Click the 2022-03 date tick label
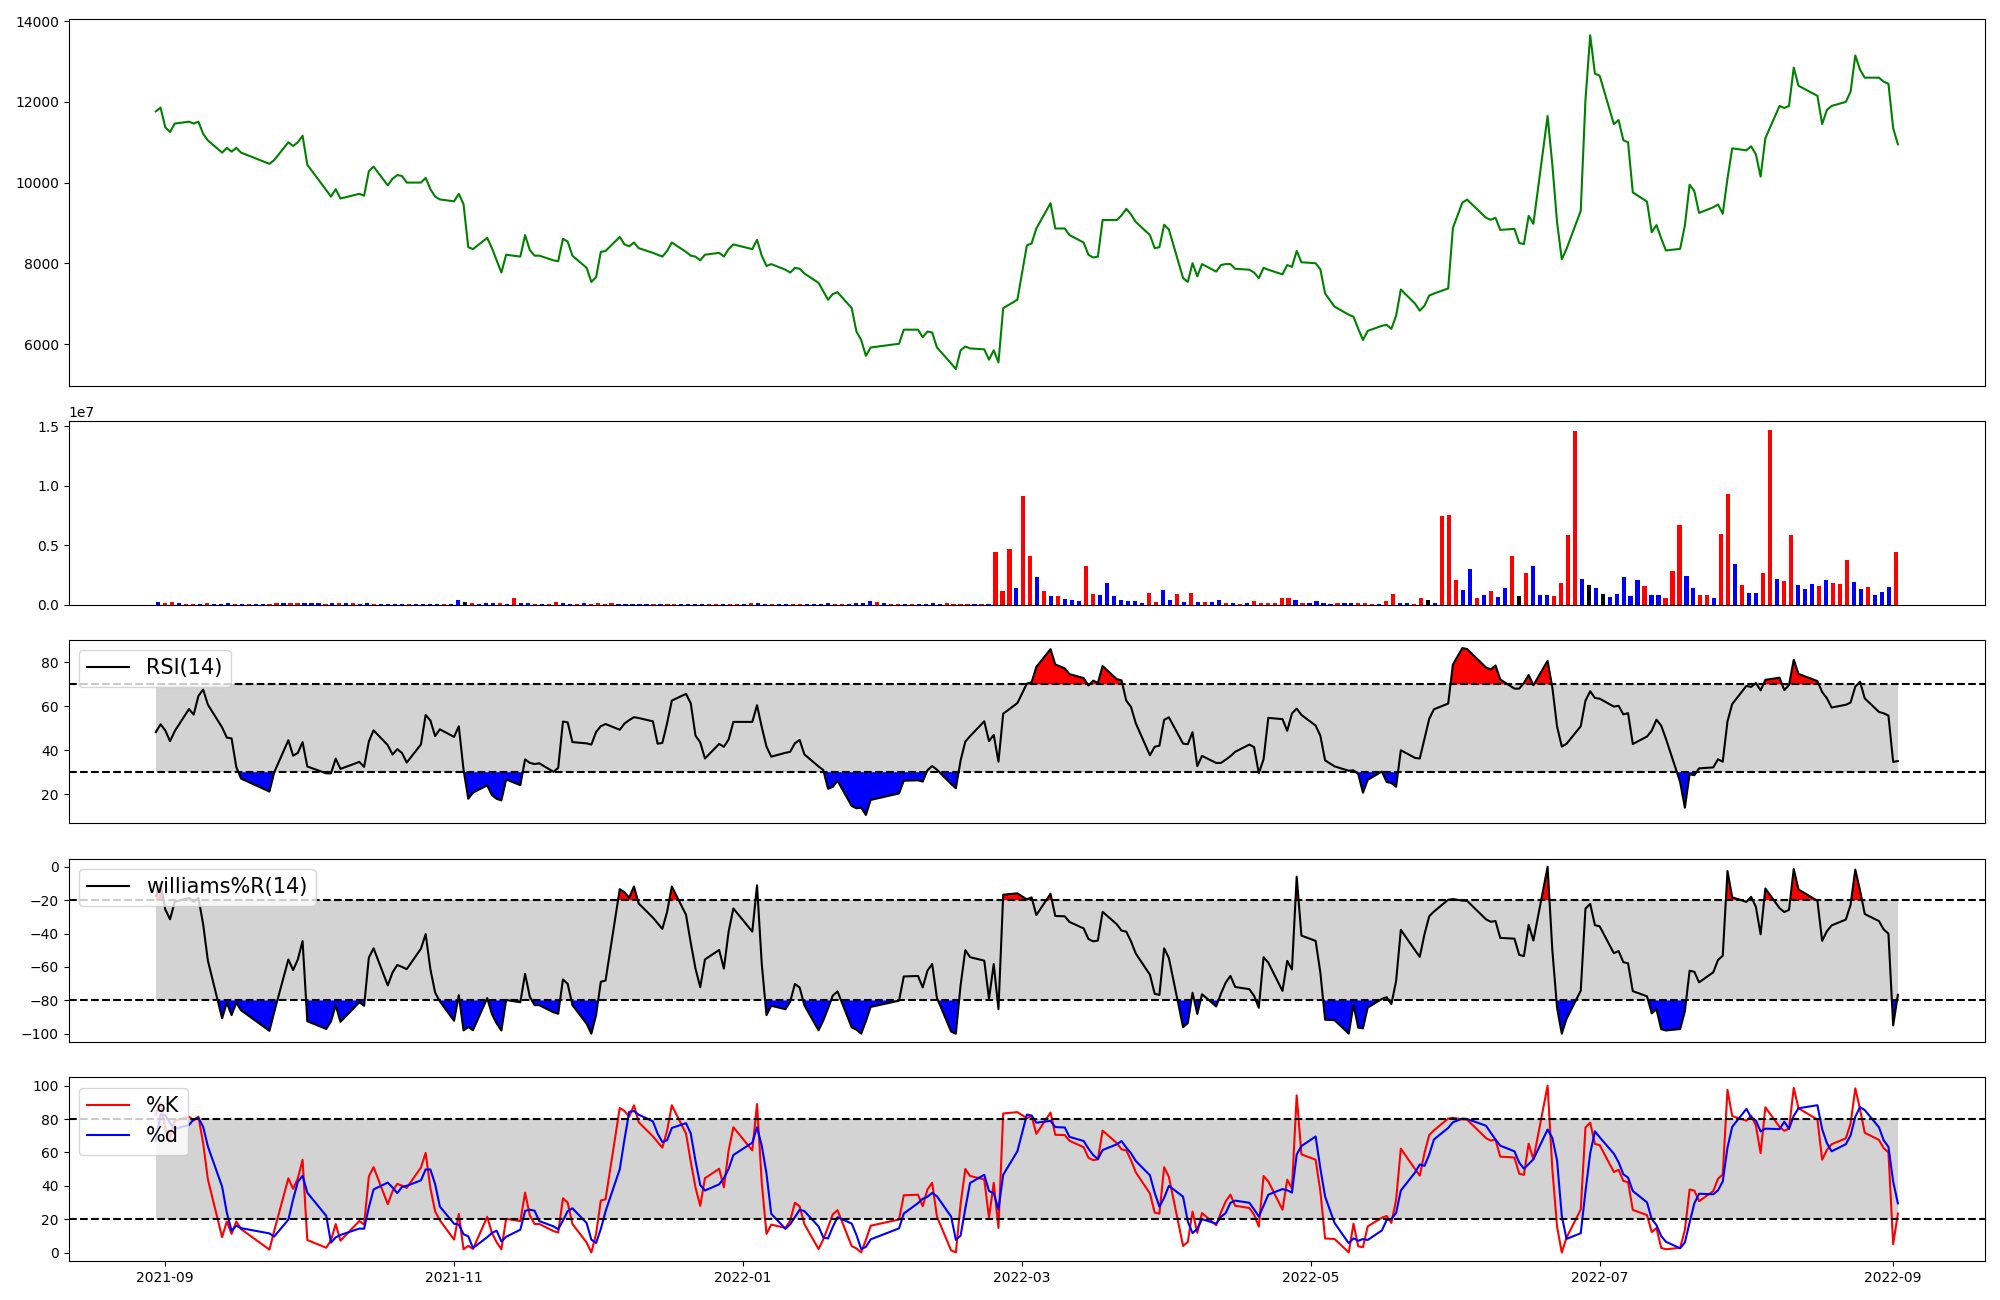This screenshot has height=1300, width=2000. coord(1022,1277)
